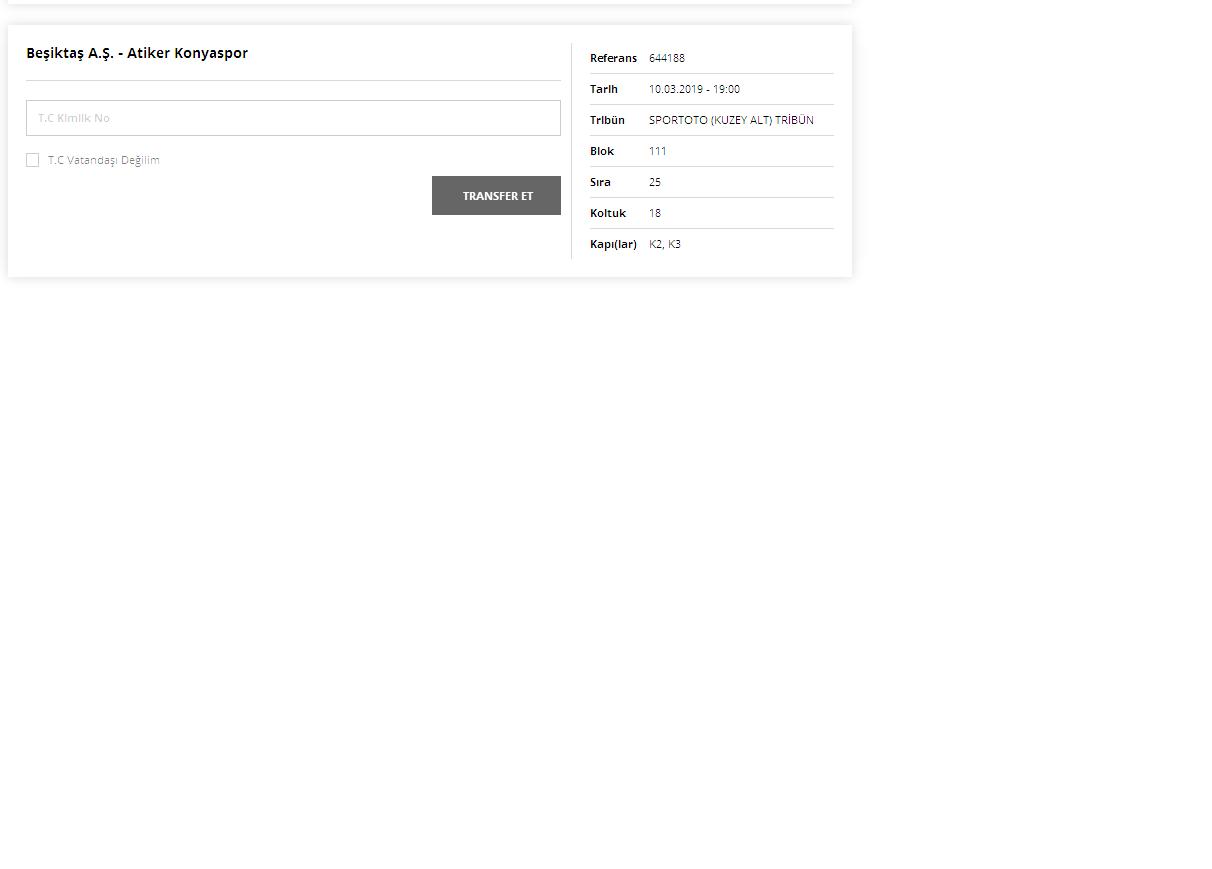The height and width of the screenshot is (869, 1212).
Task: Click the Blok label
Action: [x=602, y=151]
